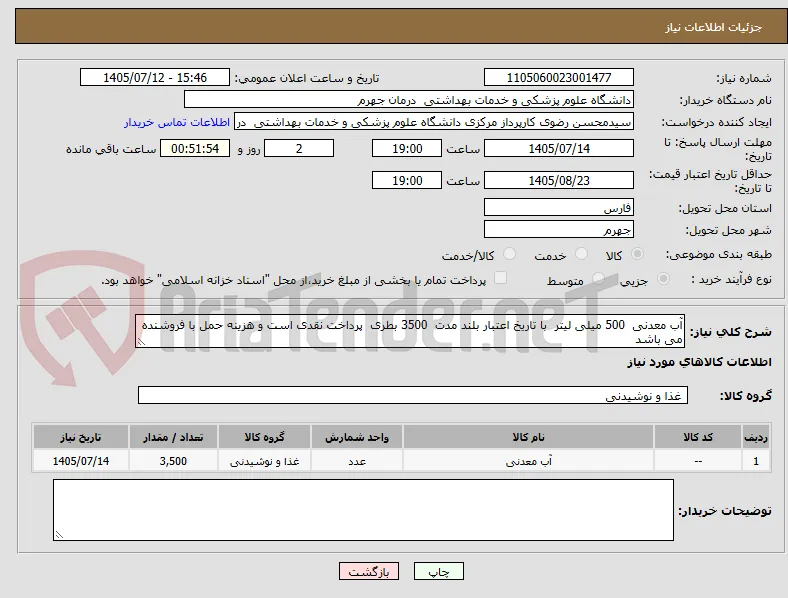Image resolution: width=788 pixels, height=598 pixels.
Task: Click the جزئیات اطلاعات نیاز header bar title
Action: pos(714,27)
